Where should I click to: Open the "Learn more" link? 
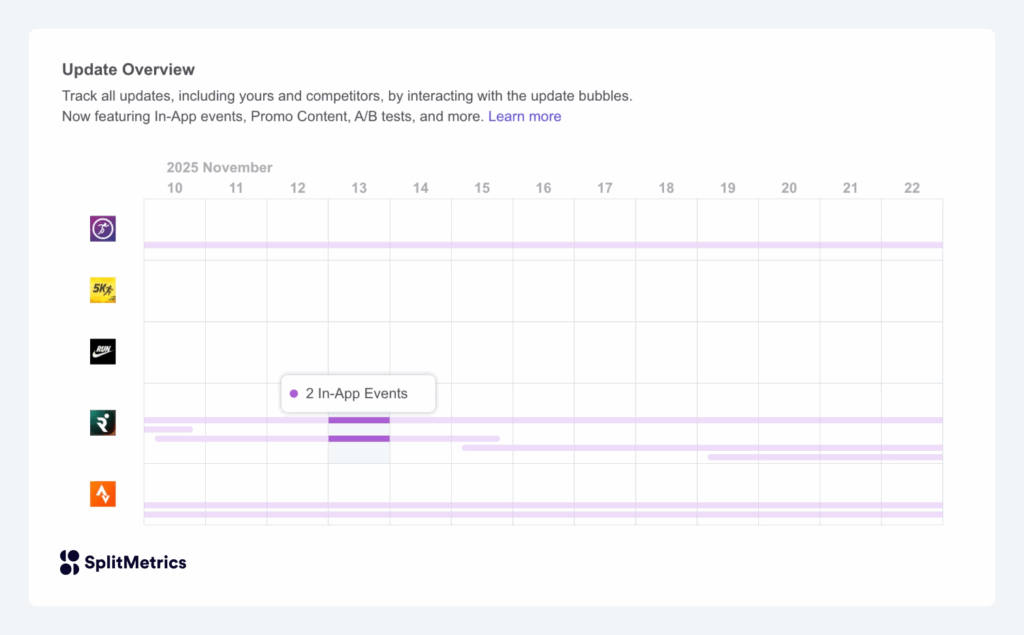524,116
